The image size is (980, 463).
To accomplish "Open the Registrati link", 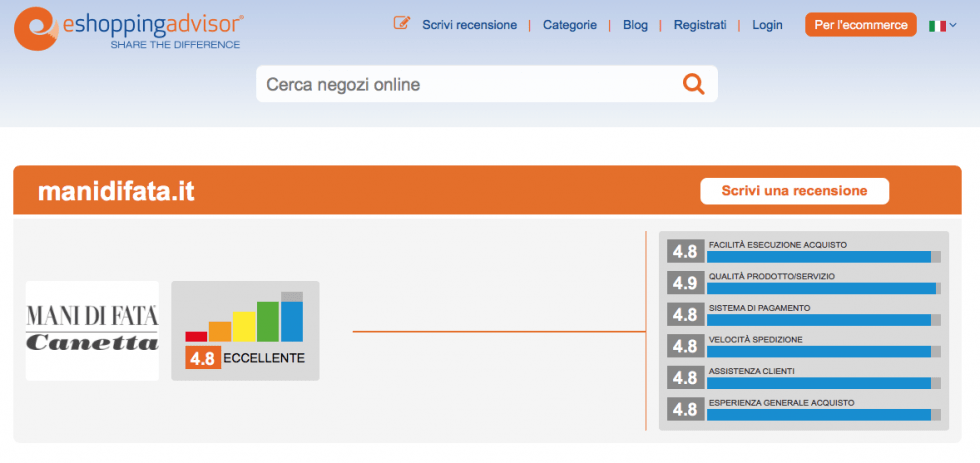I will pos(700,25).
